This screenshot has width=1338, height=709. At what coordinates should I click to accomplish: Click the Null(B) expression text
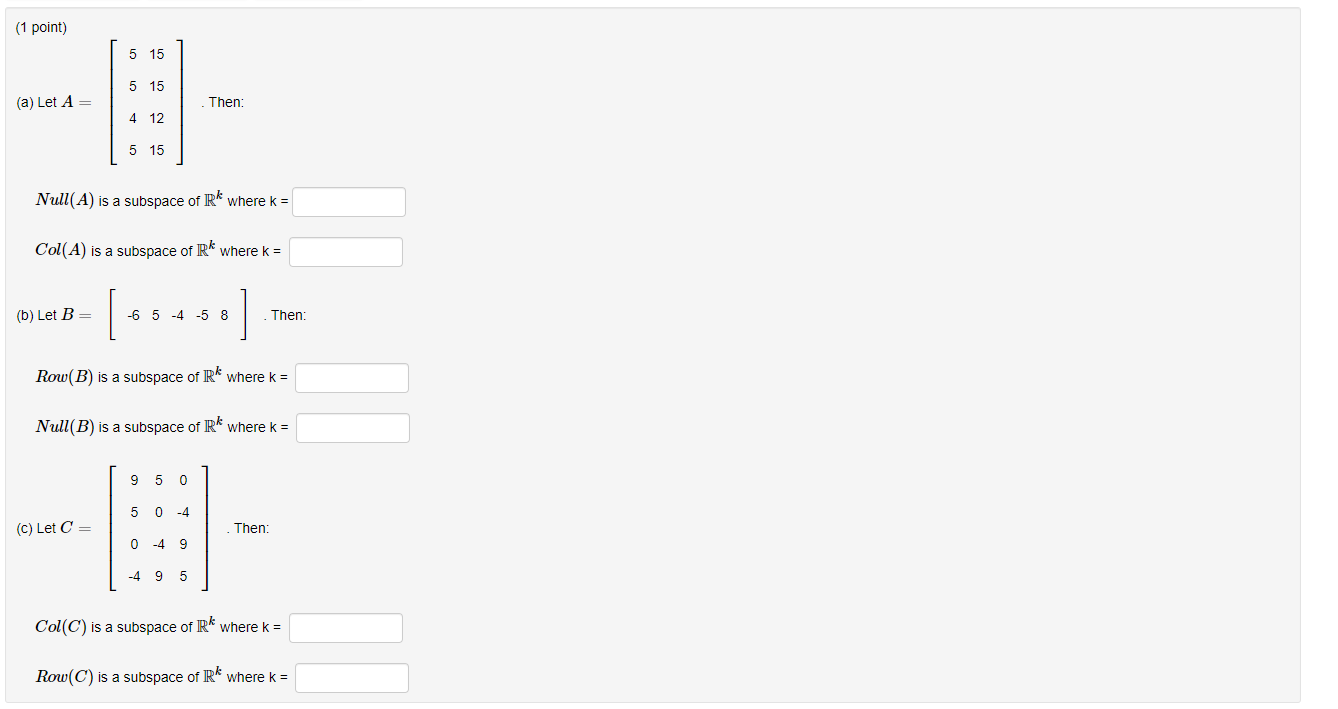(65, 426)
